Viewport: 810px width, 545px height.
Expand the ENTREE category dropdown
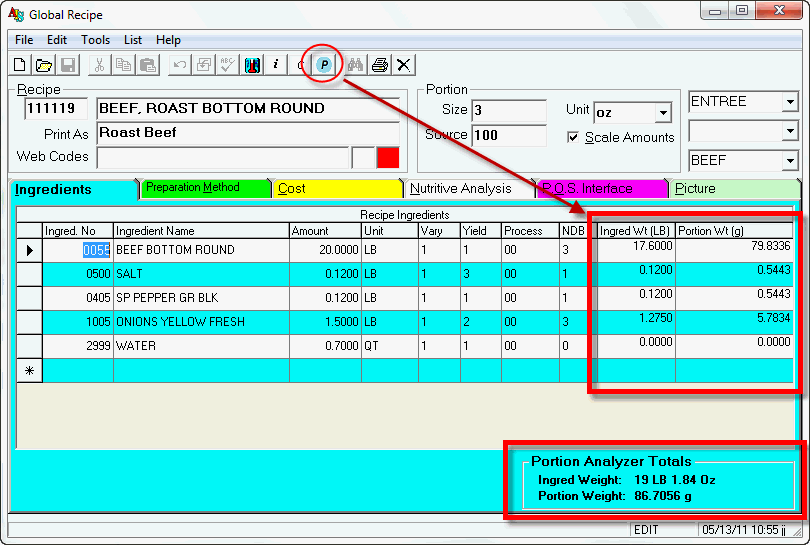(x=789, y=102)
